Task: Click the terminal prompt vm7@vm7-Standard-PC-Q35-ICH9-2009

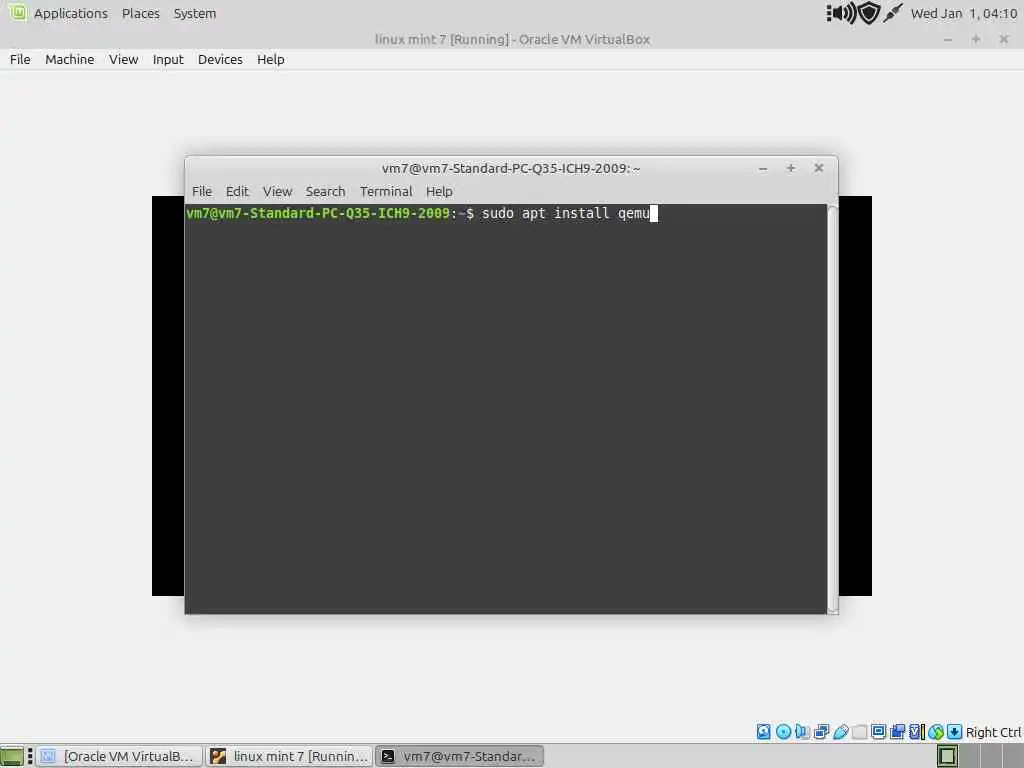Action: [x=318, y=214]
